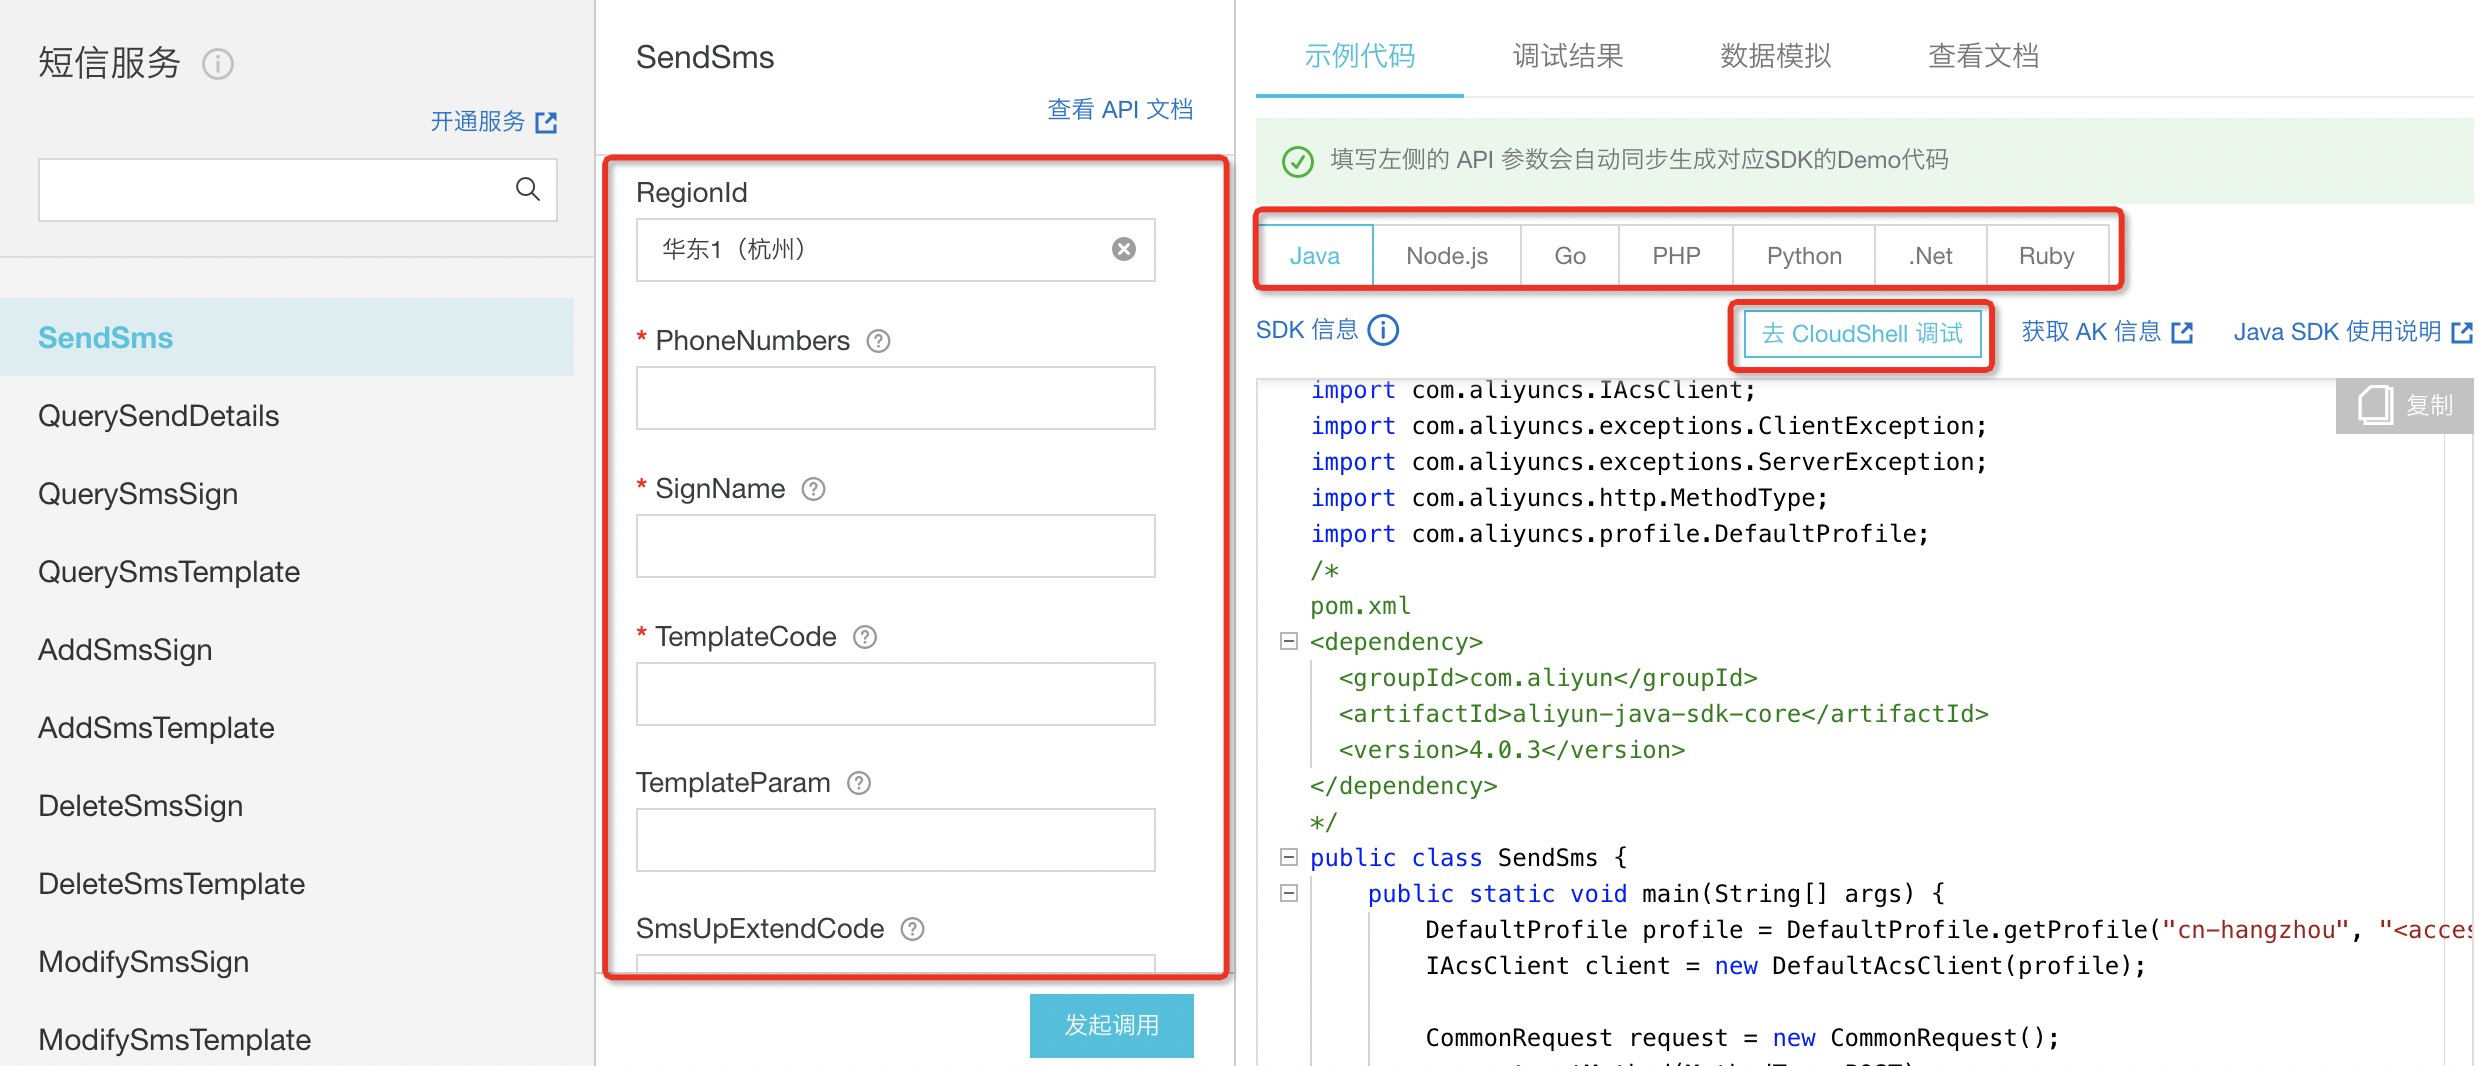The image size is (2478, 1066).
Task: Click into the PhoneNumbers input field
Action: point(895,398)
